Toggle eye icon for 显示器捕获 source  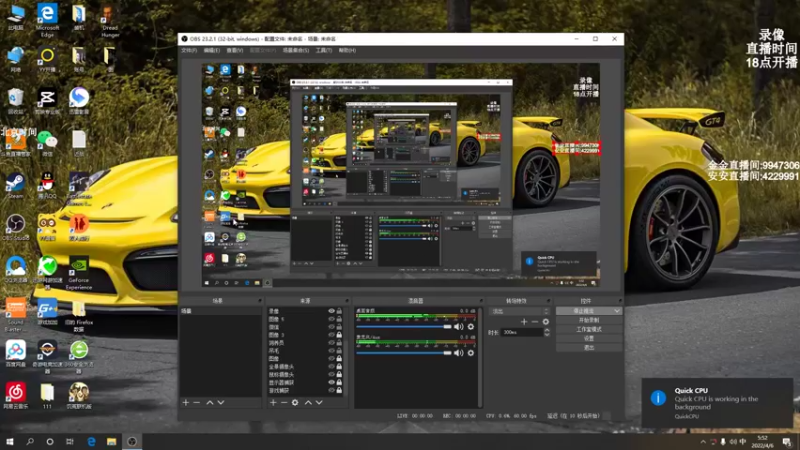pyautogui.click(x=331, y=381)
